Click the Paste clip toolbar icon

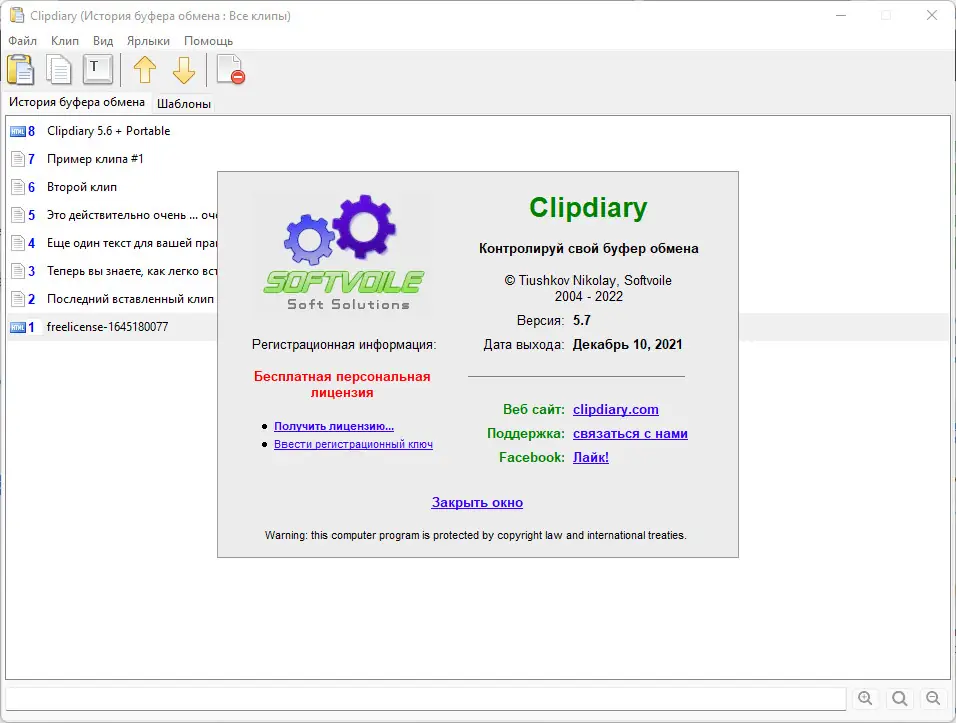[x=21, y=69]
